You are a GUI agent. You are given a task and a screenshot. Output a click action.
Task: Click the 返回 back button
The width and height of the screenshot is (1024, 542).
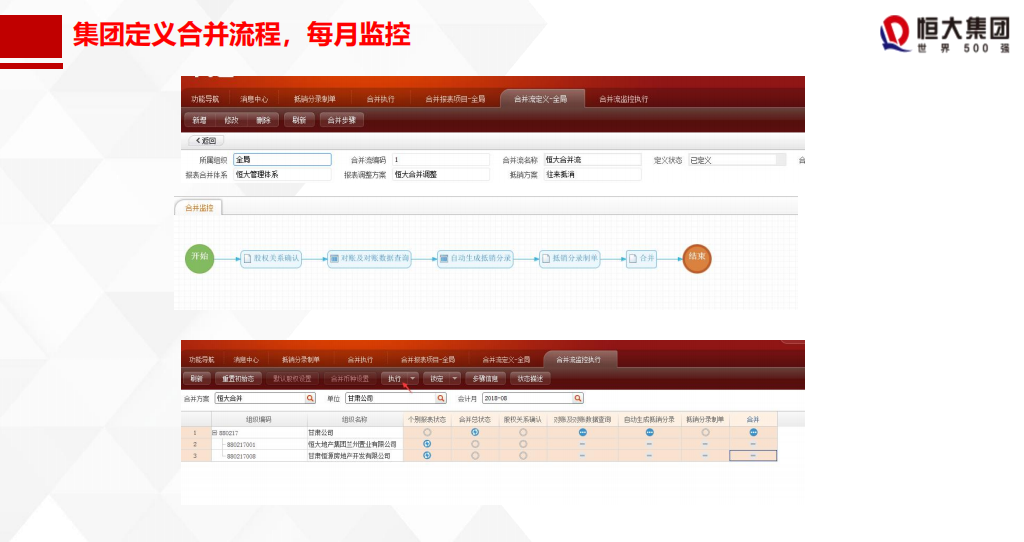(206, 141)
